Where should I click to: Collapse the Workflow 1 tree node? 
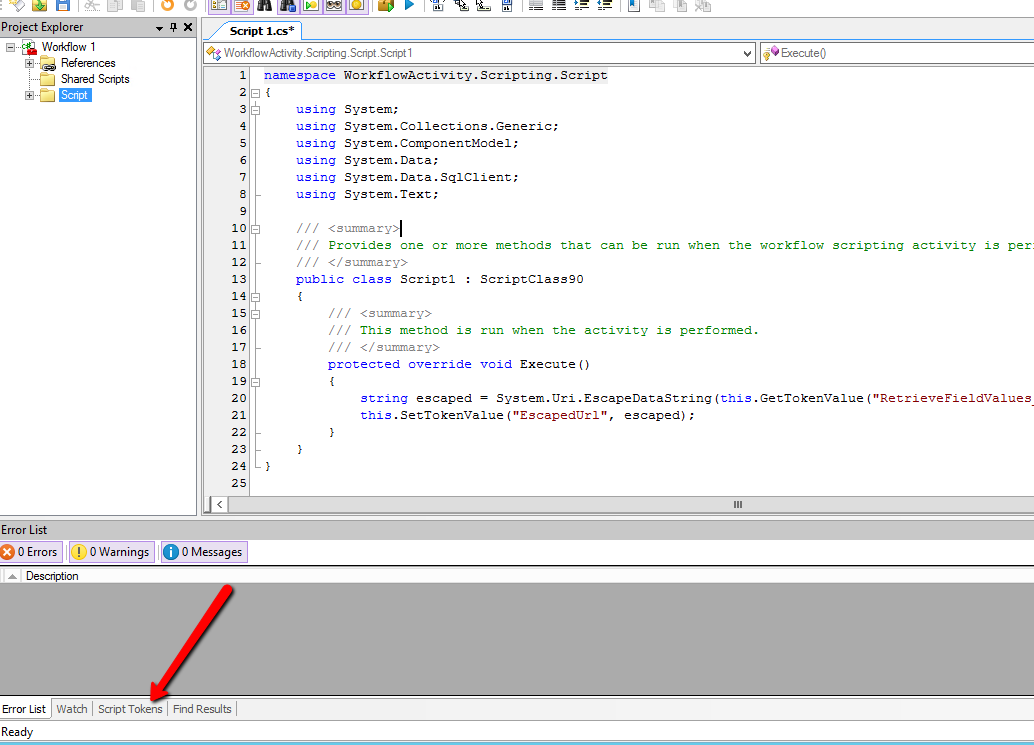11,47
